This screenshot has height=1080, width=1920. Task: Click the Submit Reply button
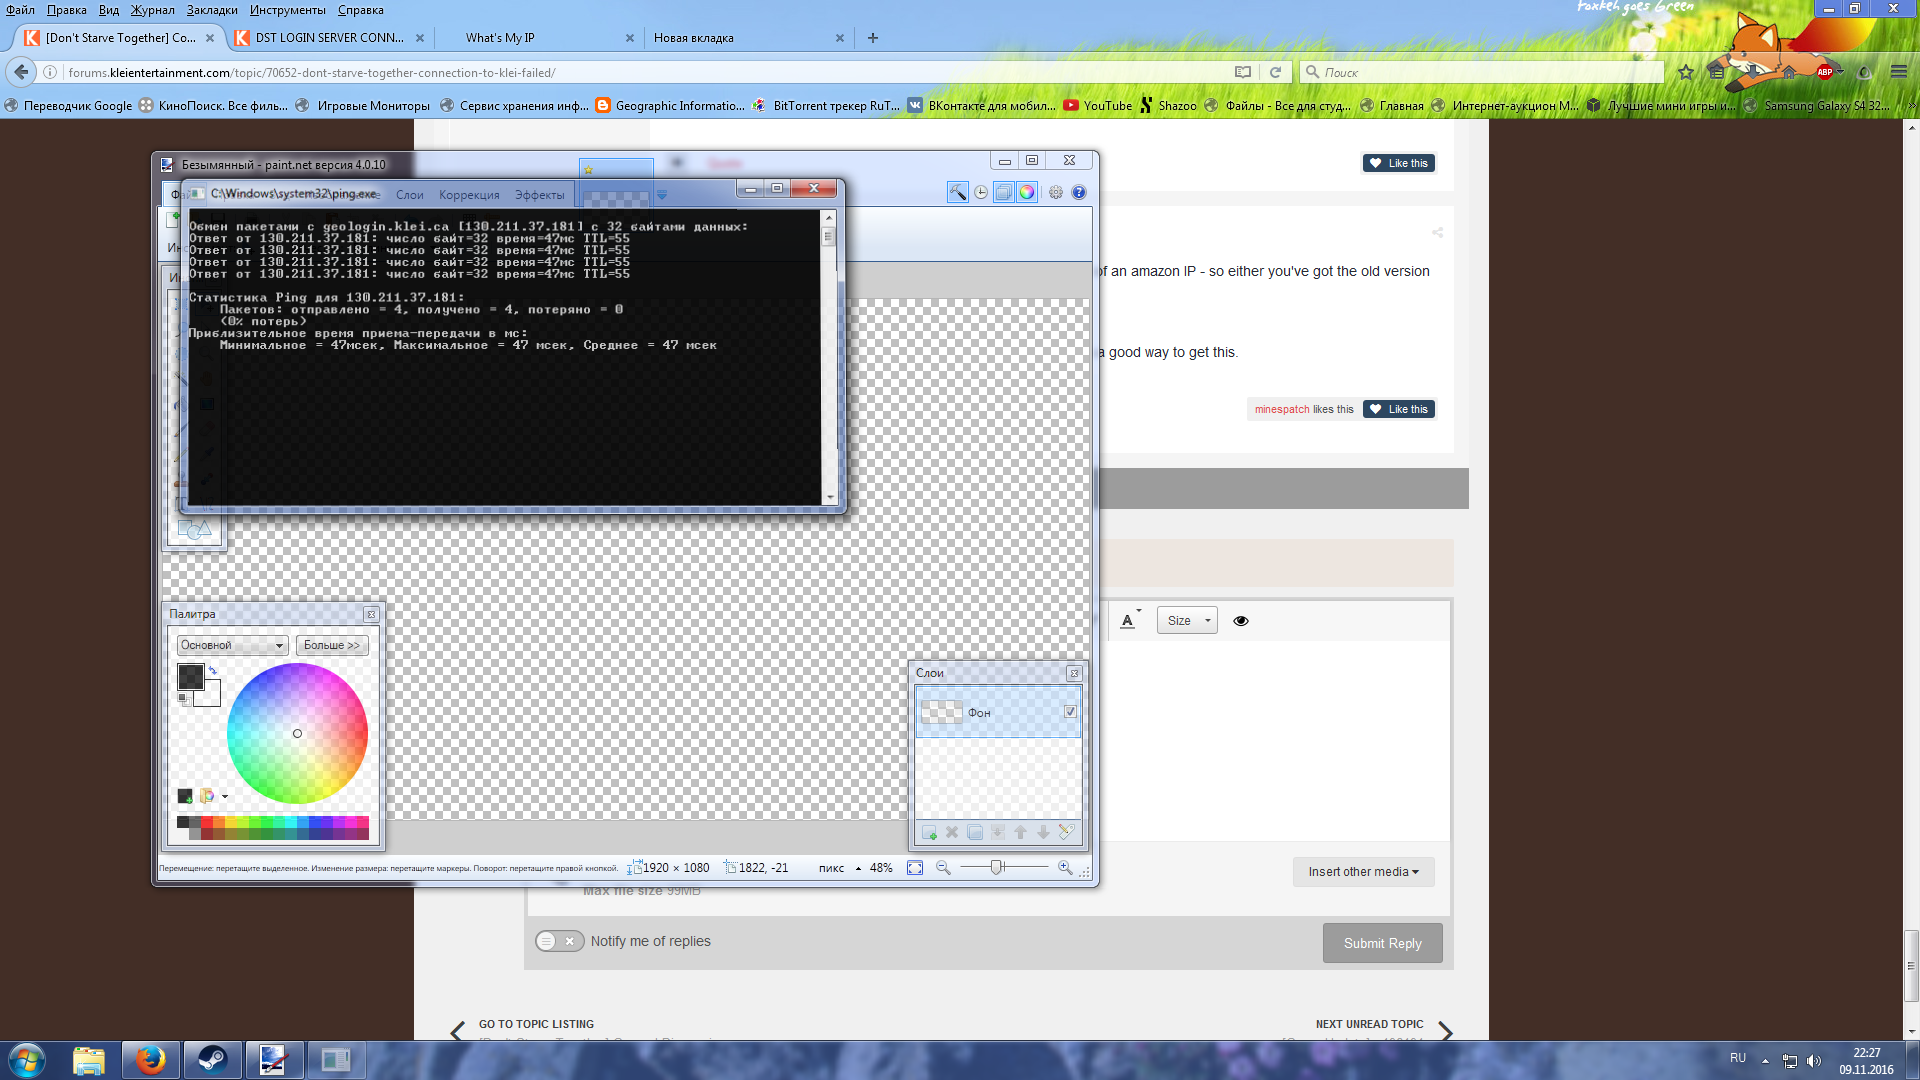1382,943
